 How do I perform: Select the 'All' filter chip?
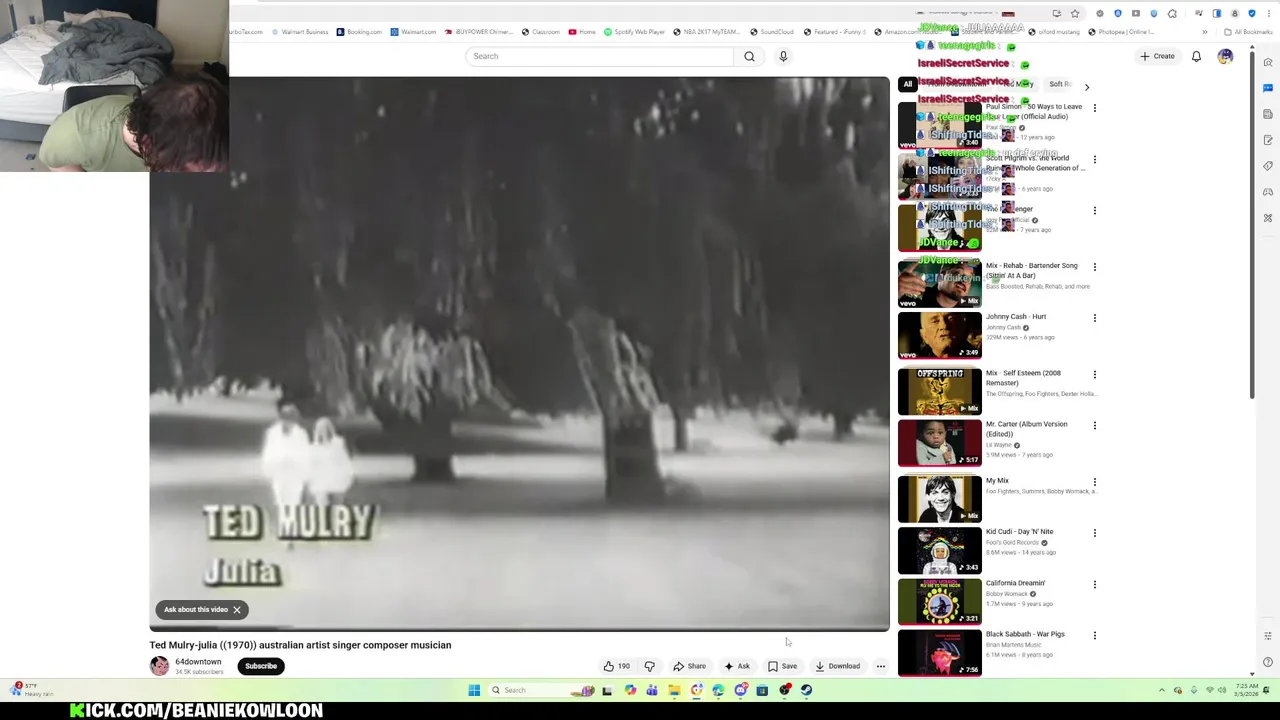907,84
